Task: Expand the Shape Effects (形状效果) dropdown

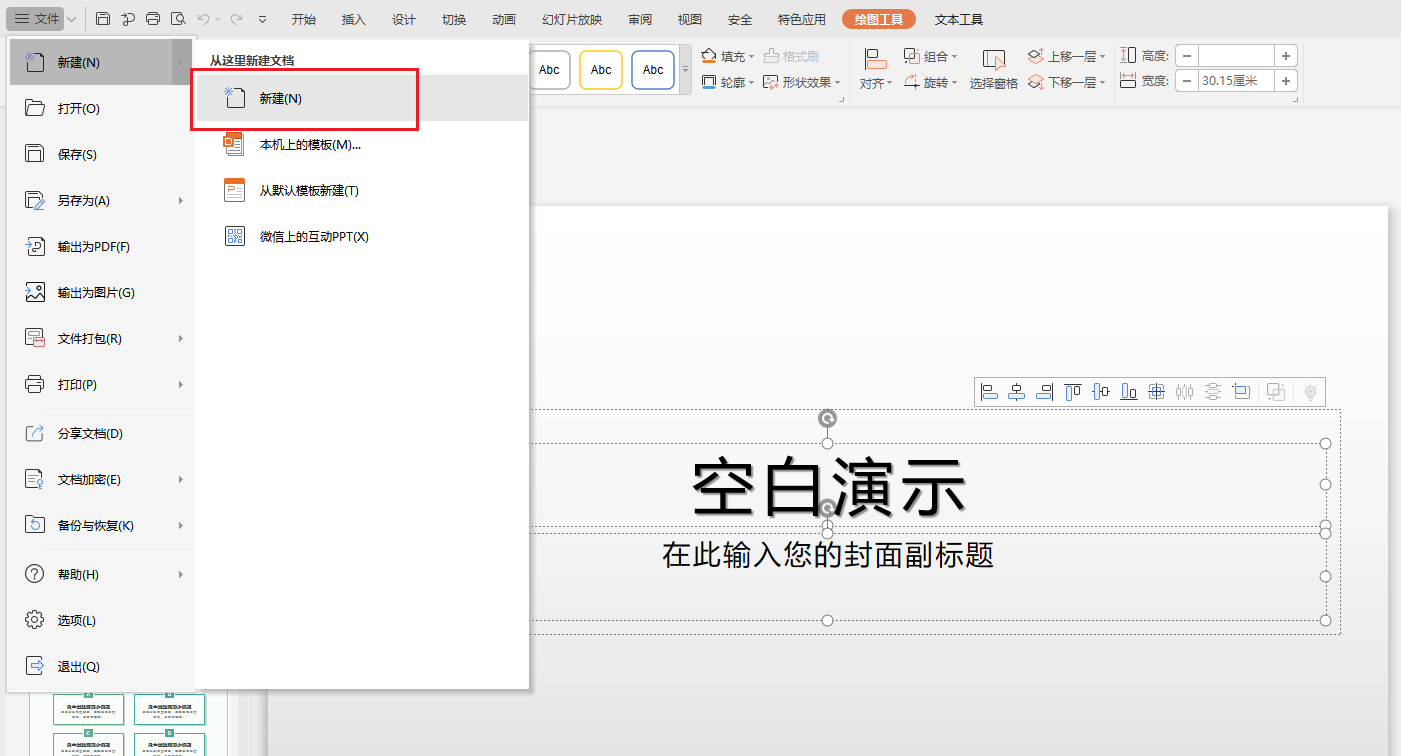Action: [802, 82]
